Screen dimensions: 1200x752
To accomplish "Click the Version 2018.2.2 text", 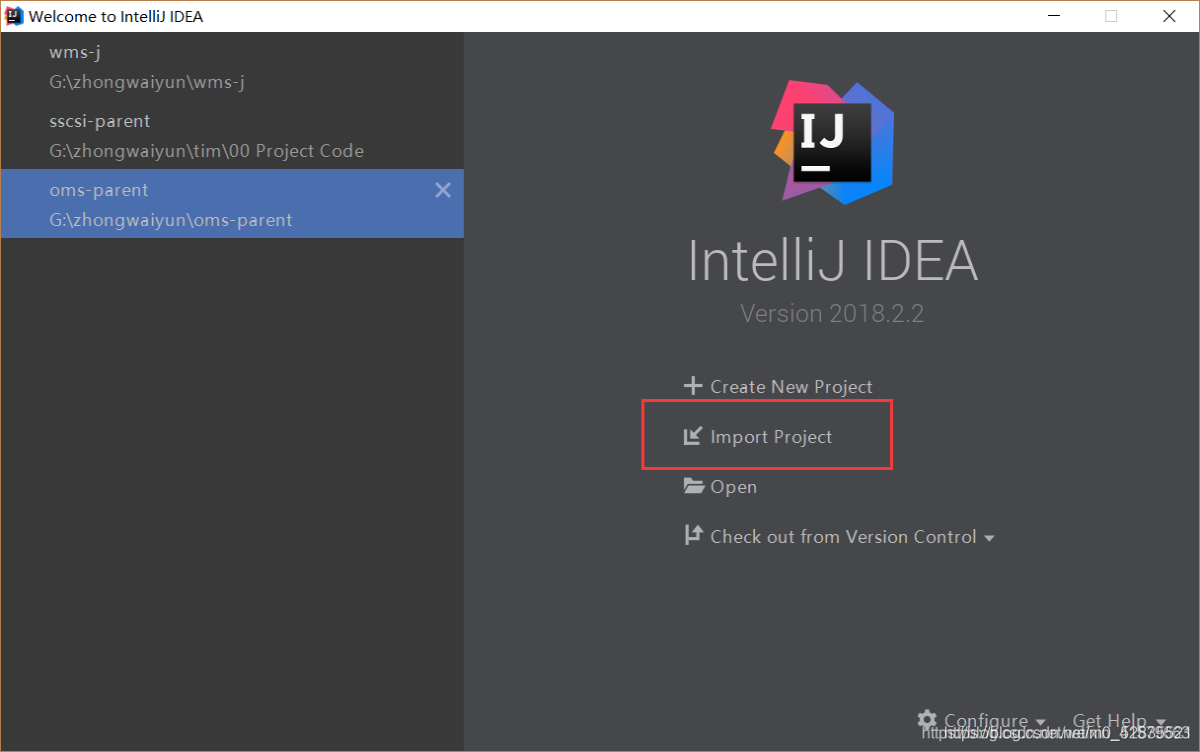I will click(x=832, y=313).
